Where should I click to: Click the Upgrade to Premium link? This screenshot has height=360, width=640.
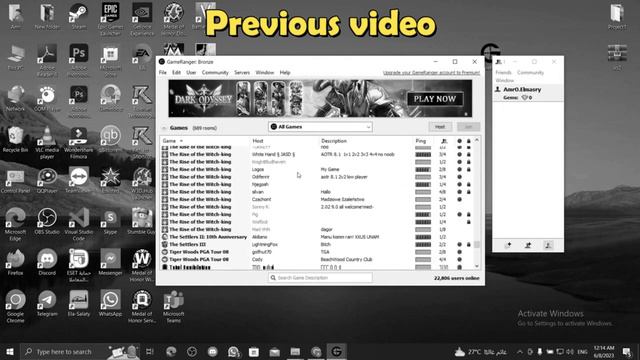[431, 73]
